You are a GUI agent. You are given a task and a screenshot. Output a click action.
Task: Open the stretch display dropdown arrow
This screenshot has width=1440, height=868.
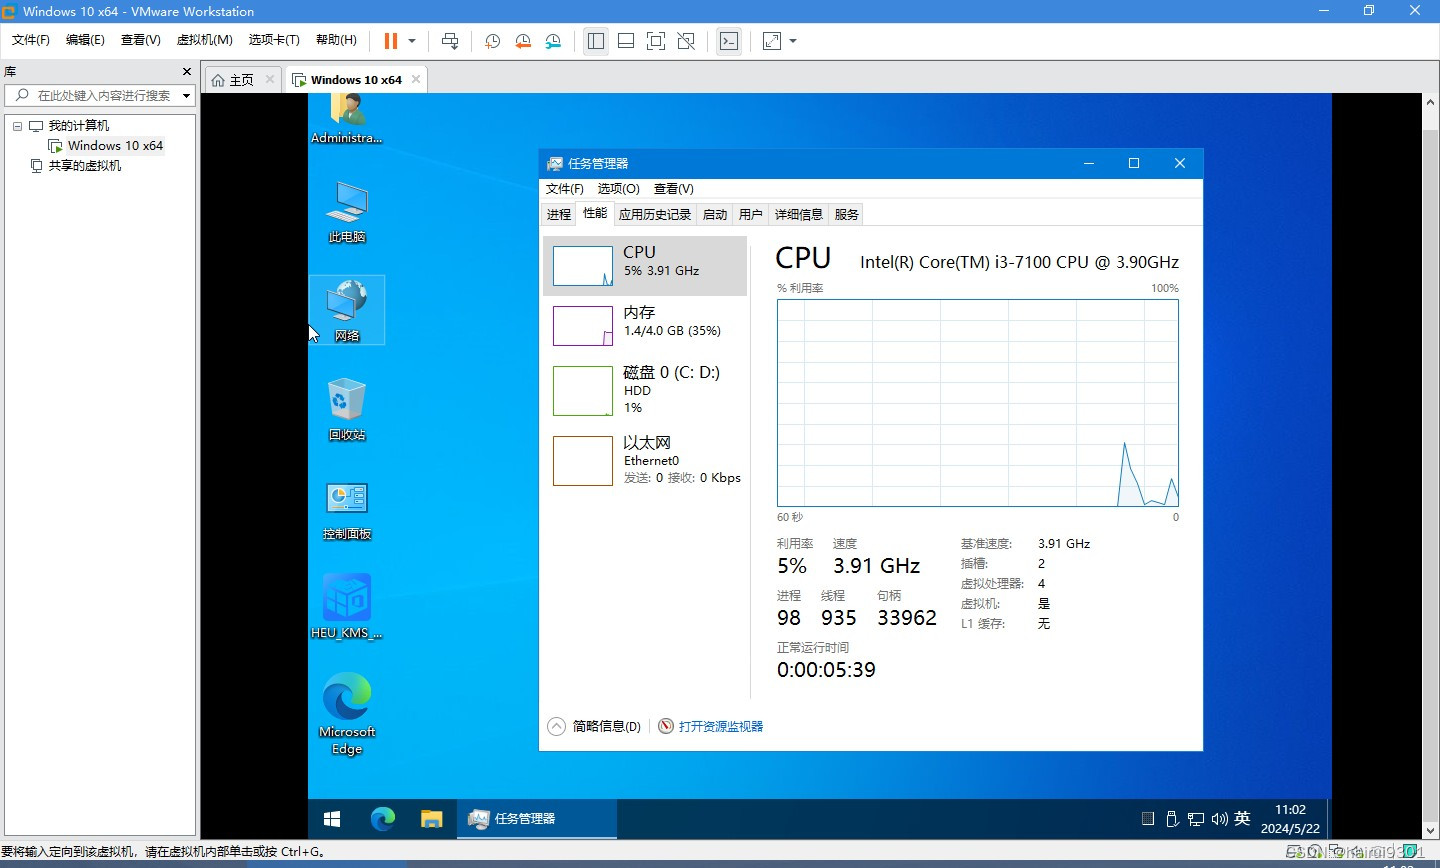(x=793, y=41)
